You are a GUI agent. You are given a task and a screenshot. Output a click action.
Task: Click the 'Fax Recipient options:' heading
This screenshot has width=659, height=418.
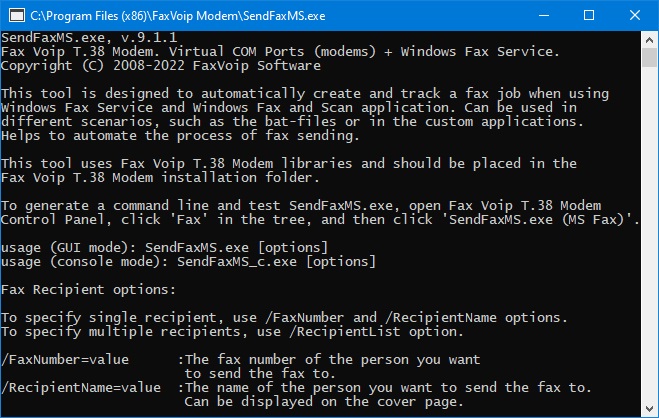(88, 289)
